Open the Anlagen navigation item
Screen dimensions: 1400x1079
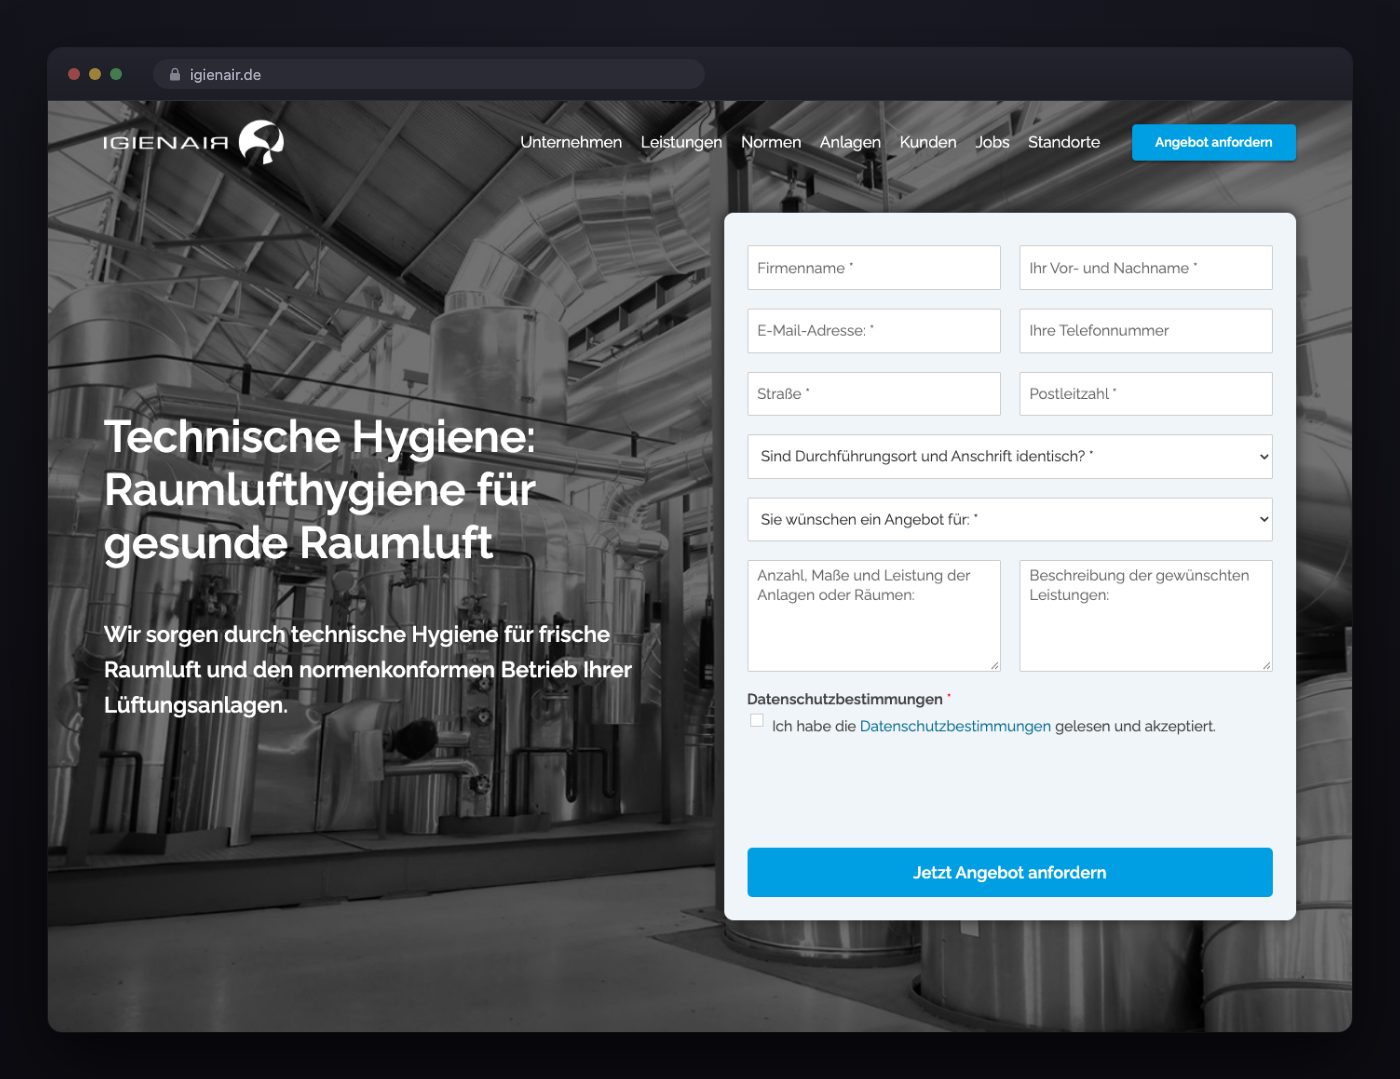(850, 142)
